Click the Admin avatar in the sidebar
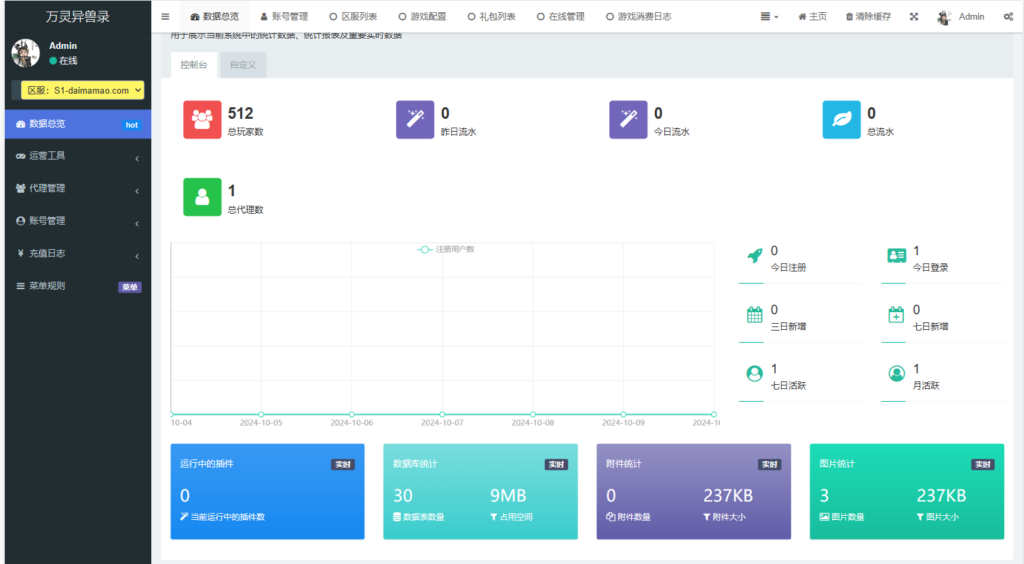1024x564 pixels. [x=25, y=53]
